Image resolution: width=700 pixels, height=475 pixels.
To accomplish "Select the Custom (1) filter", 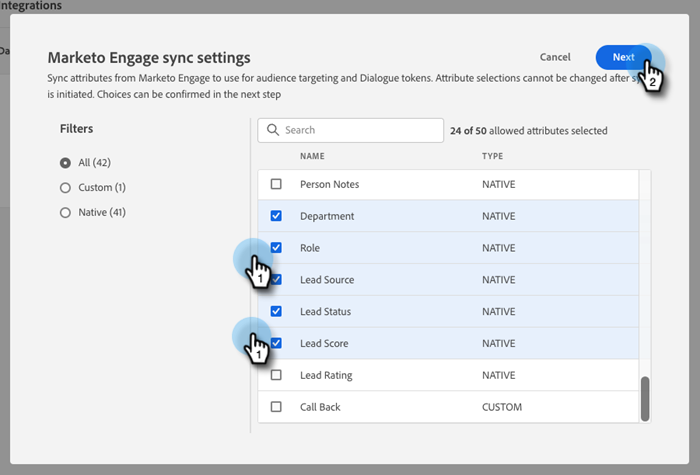I will (66, 187).
